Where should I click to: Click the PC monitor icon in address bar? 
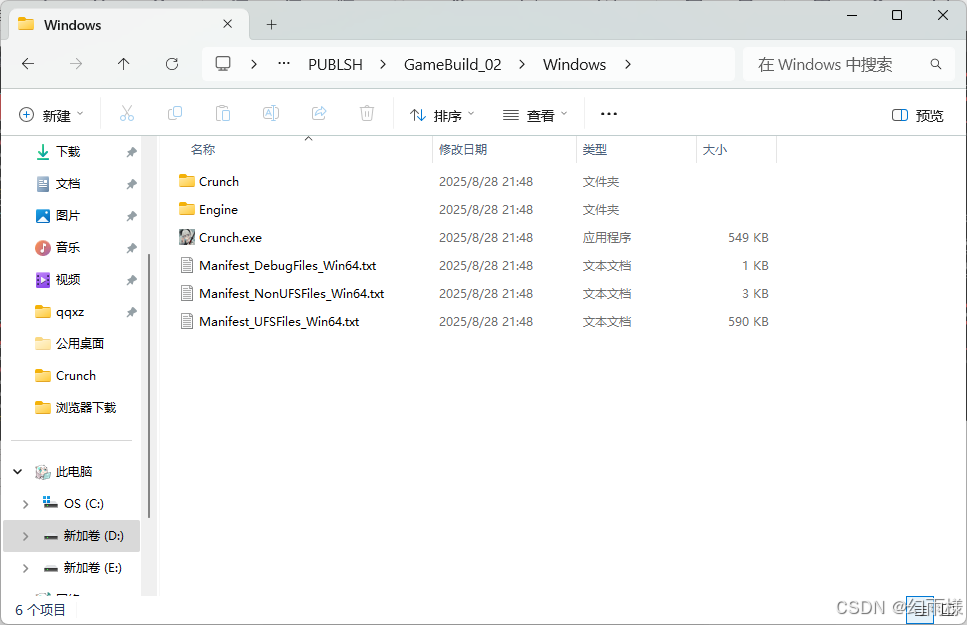click(x=223, y=64)
